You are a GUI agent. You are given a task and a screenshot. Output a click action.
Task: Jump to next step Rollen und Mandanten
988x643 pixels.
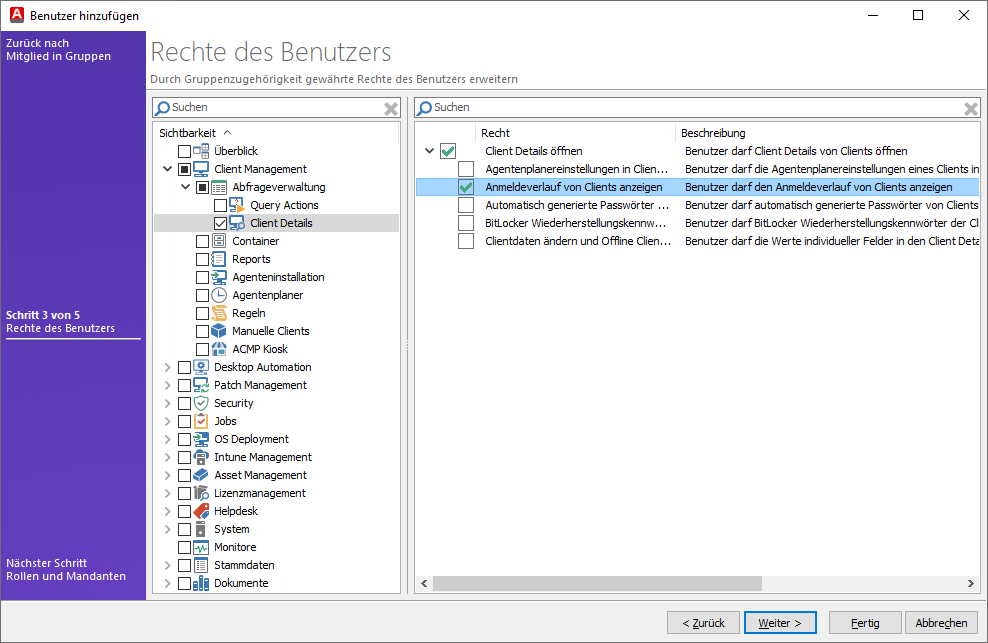click(x=66, y=569)
